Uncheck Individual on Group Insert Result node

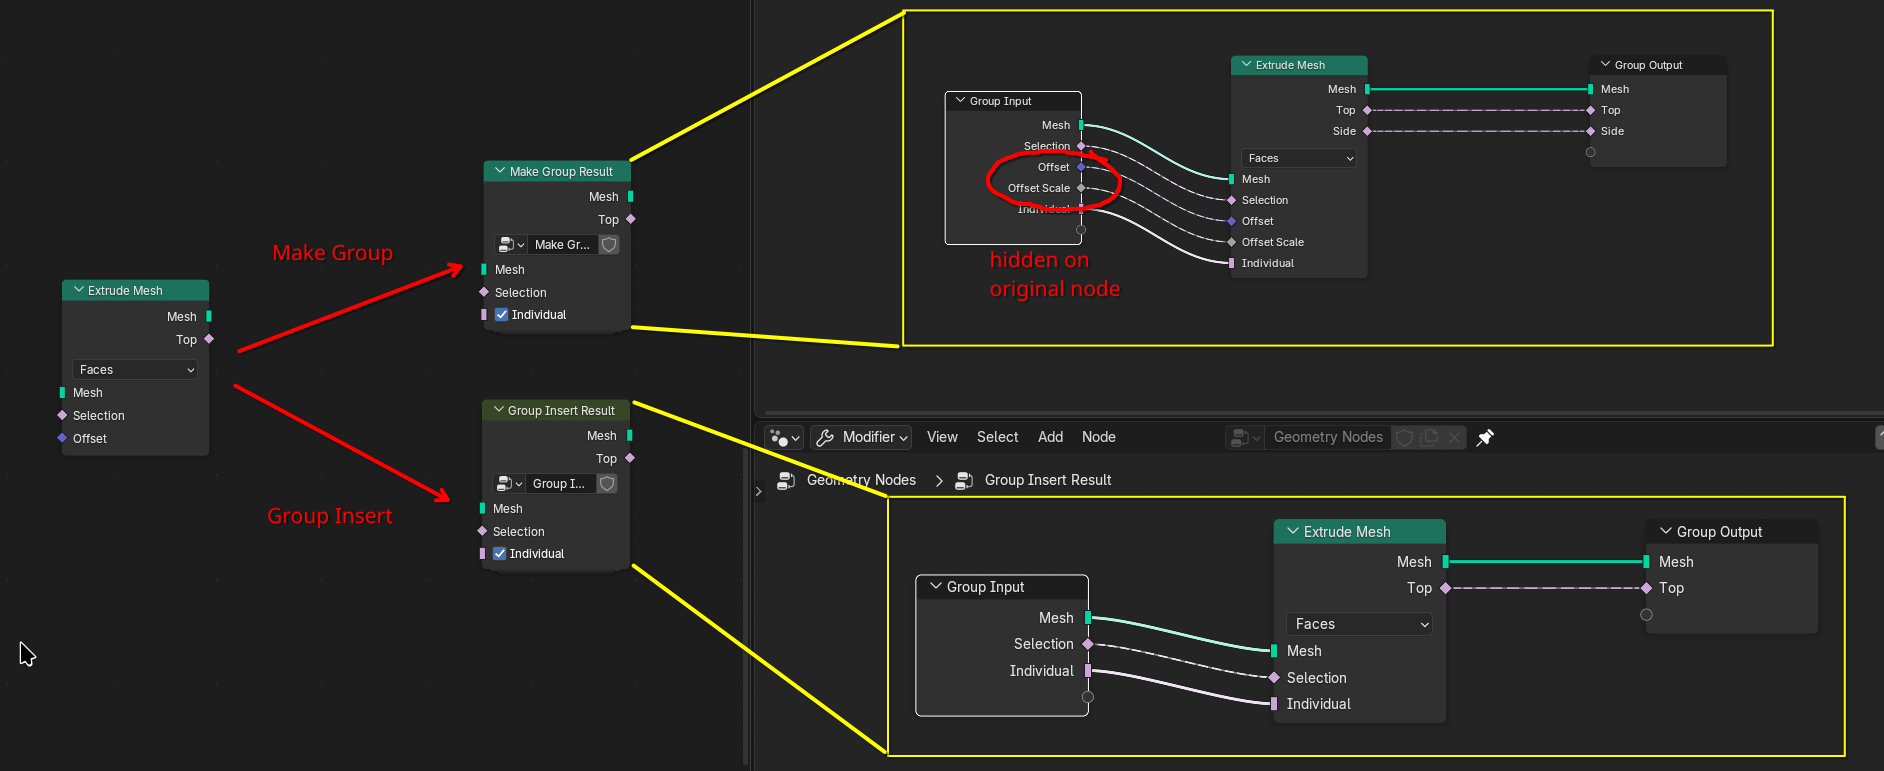coord(500,553)
